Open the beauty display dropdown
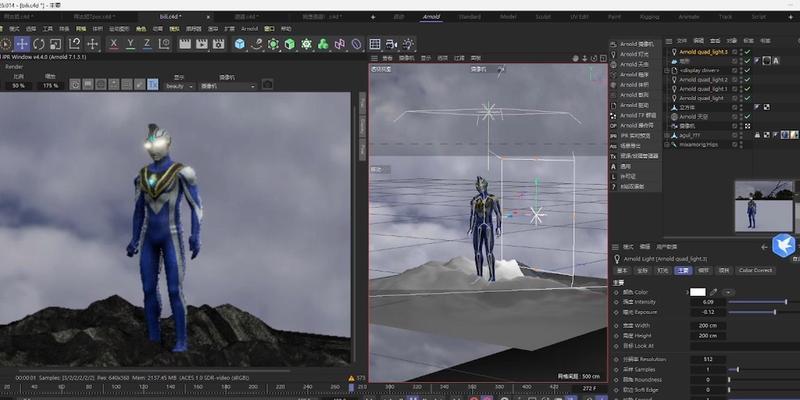The image size is (800, 400). point(180,86)
